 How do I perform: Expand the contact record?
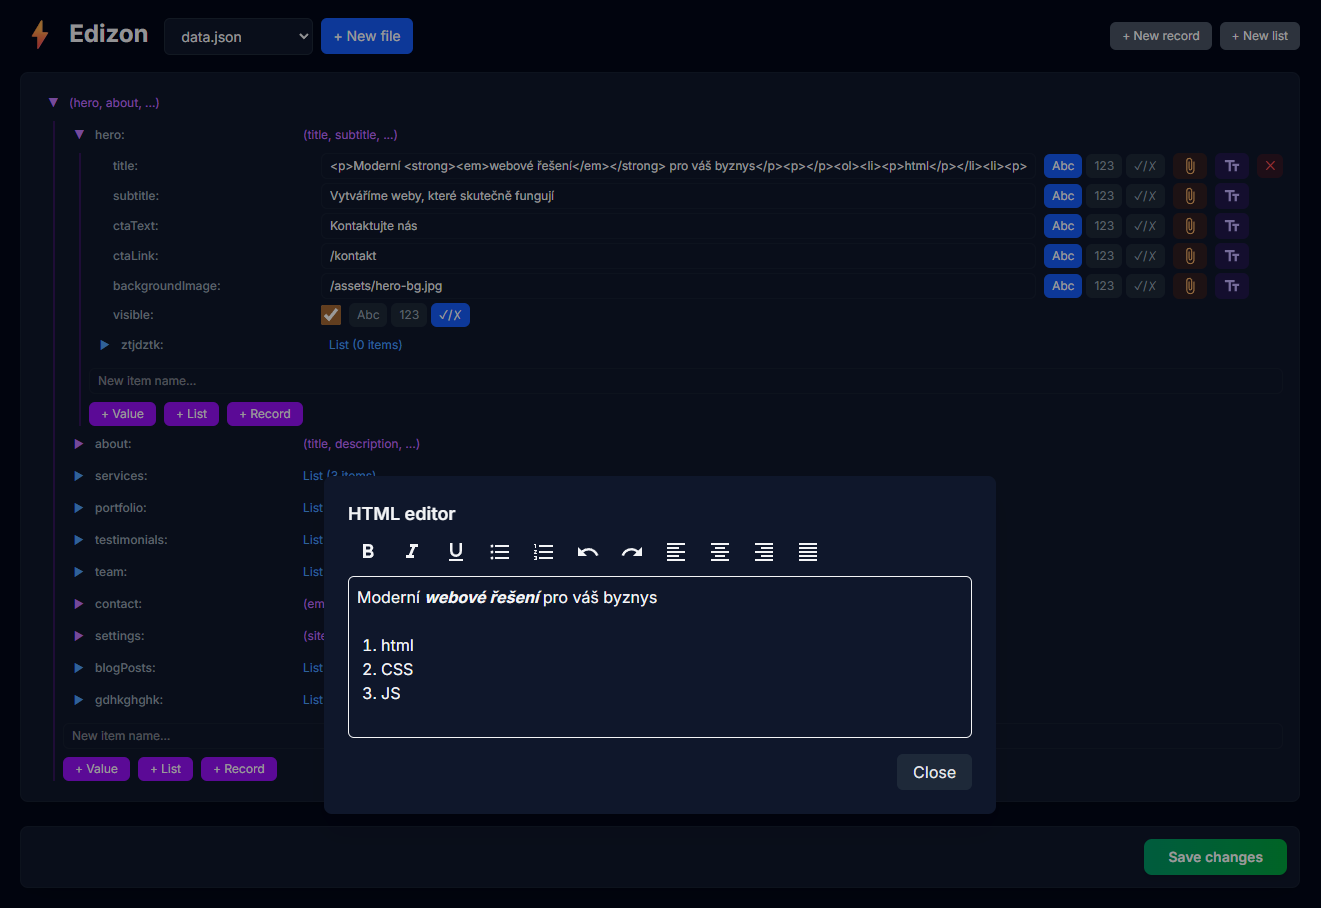[79, 603]
